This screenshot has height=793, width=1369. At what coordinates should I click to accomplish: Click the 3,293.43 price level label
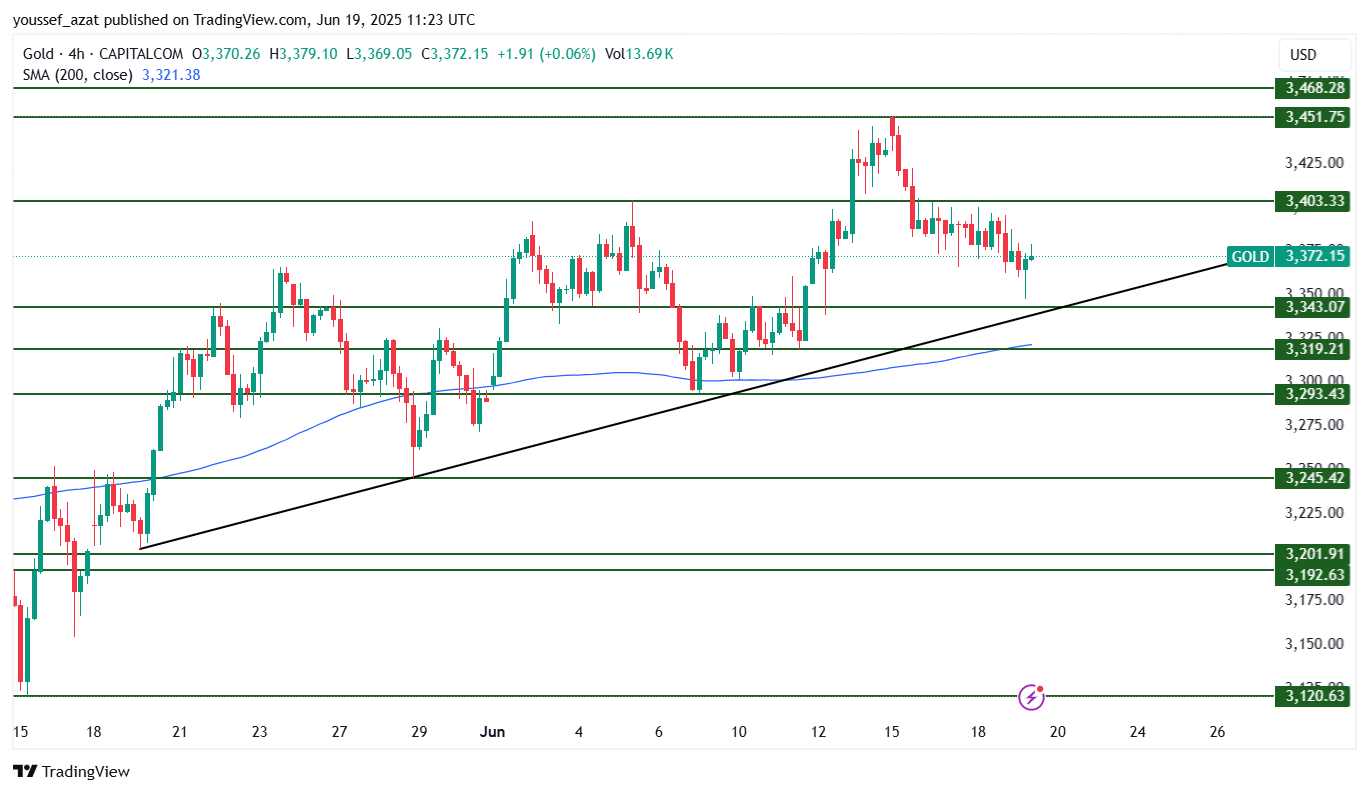pyautogui.click(x=1314, y=394)
